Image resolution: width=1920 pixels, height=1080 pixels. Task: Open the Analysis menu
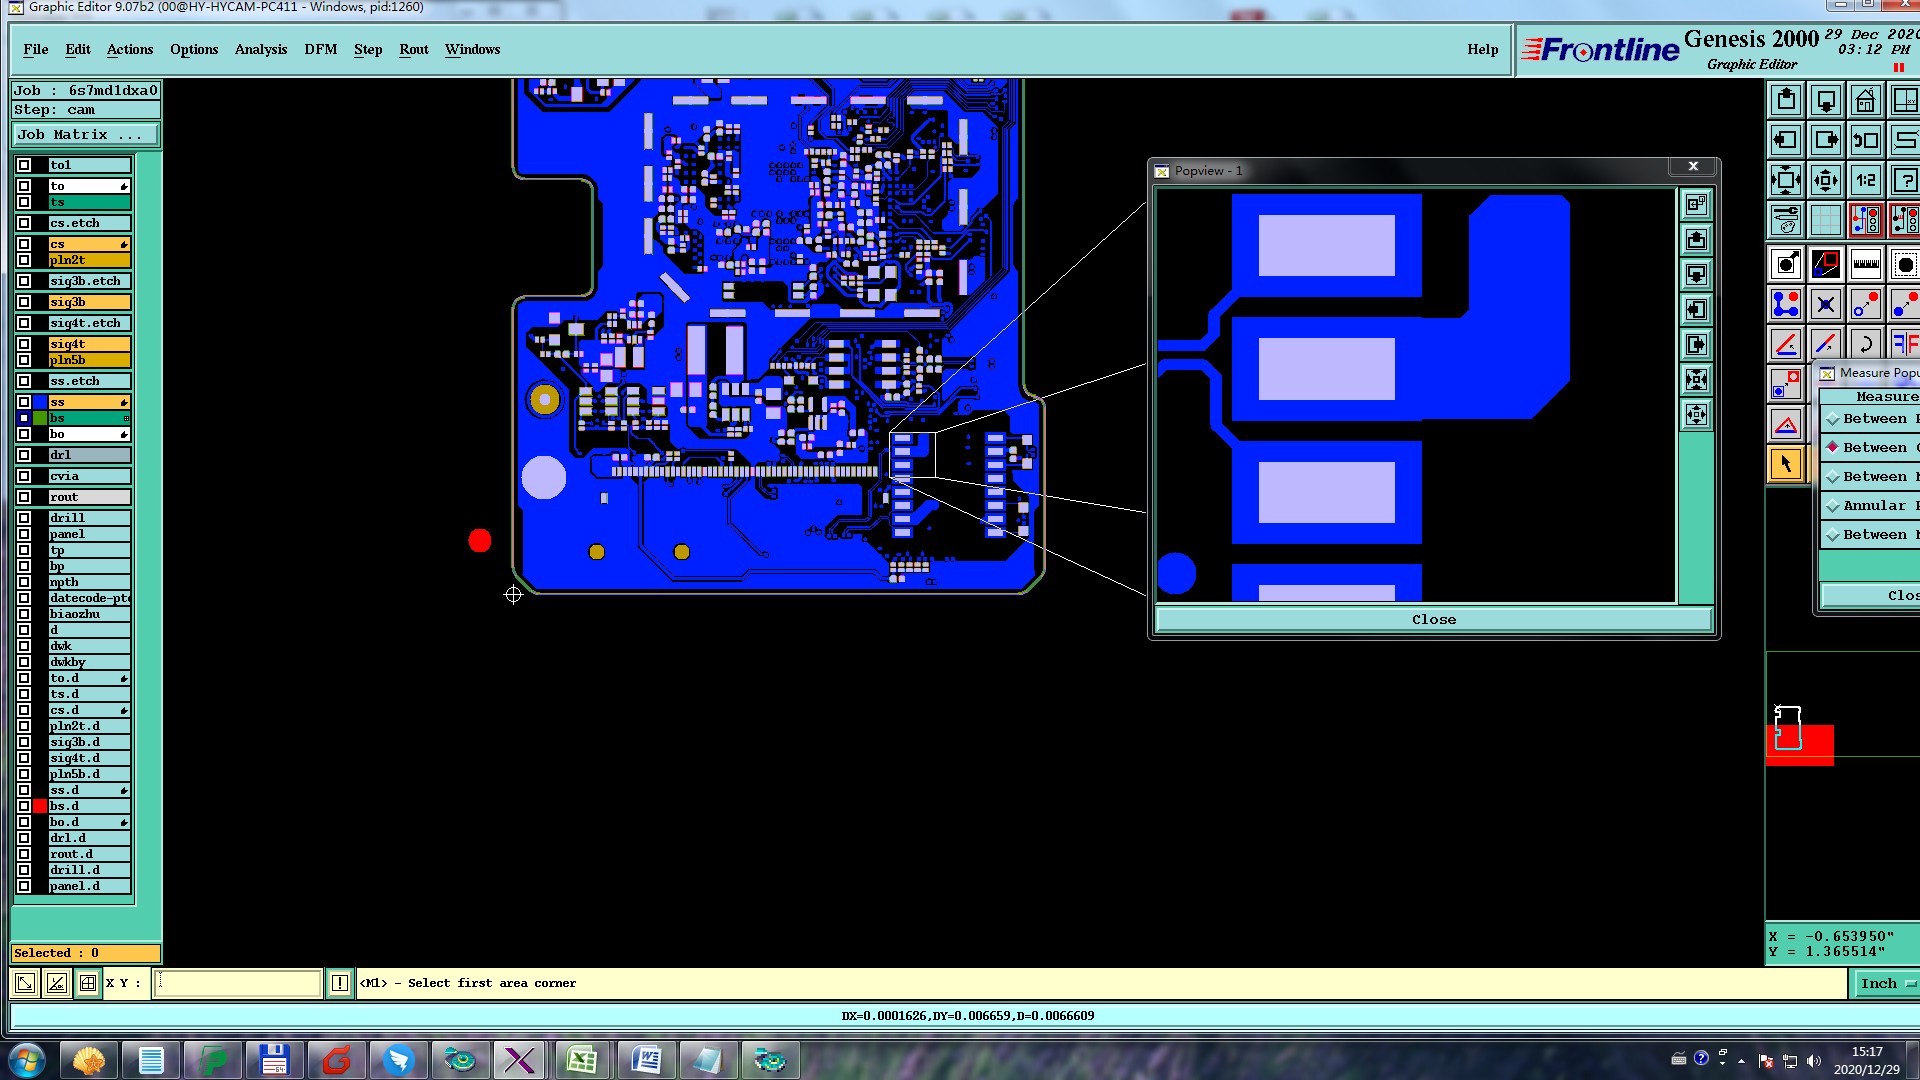[x=260, y=49]
